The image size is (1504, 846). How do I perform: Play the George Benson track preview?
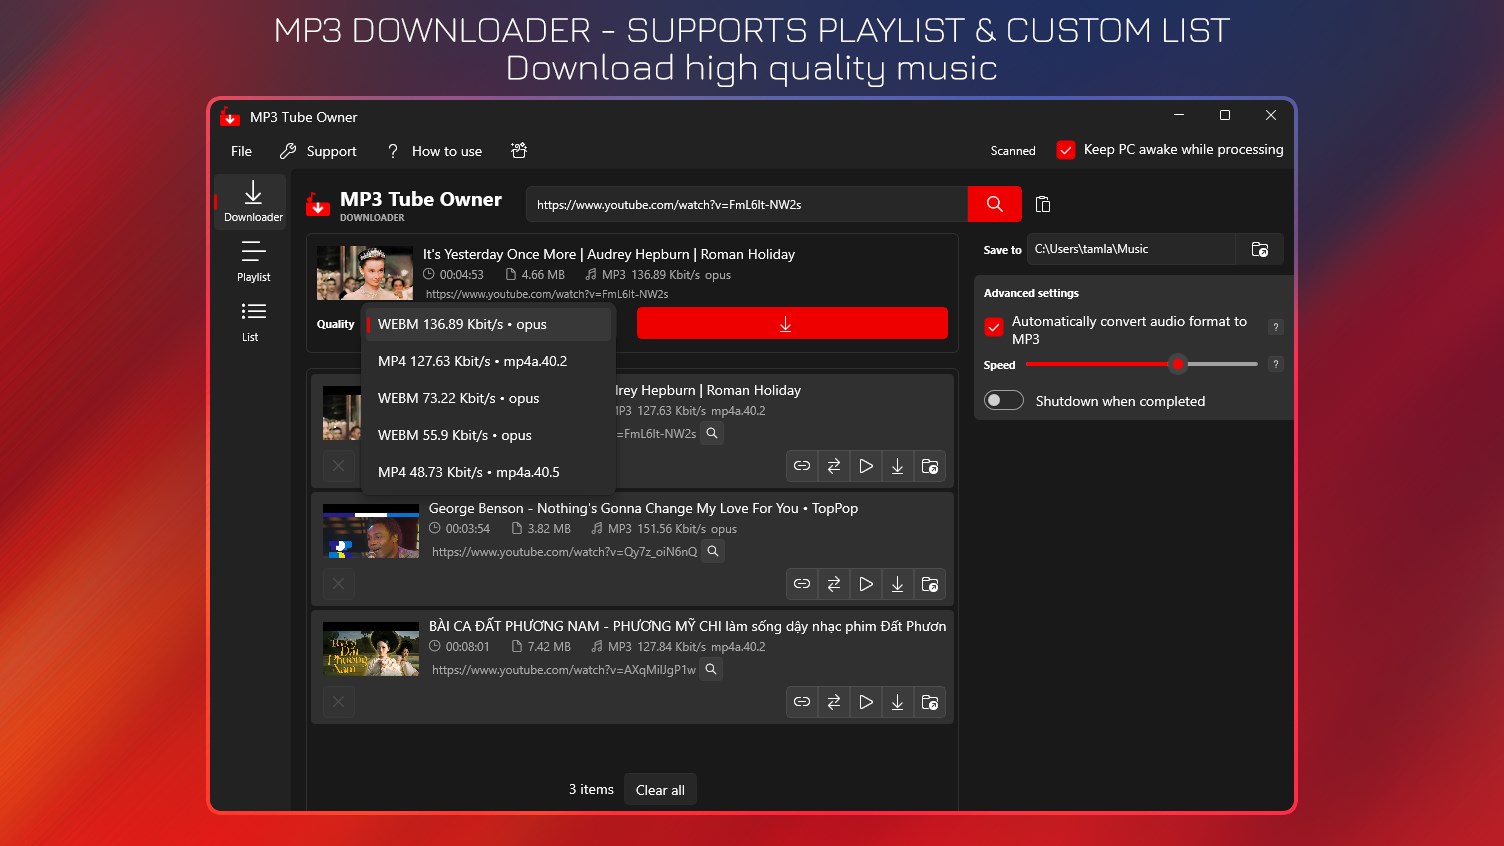click(866, 584)
